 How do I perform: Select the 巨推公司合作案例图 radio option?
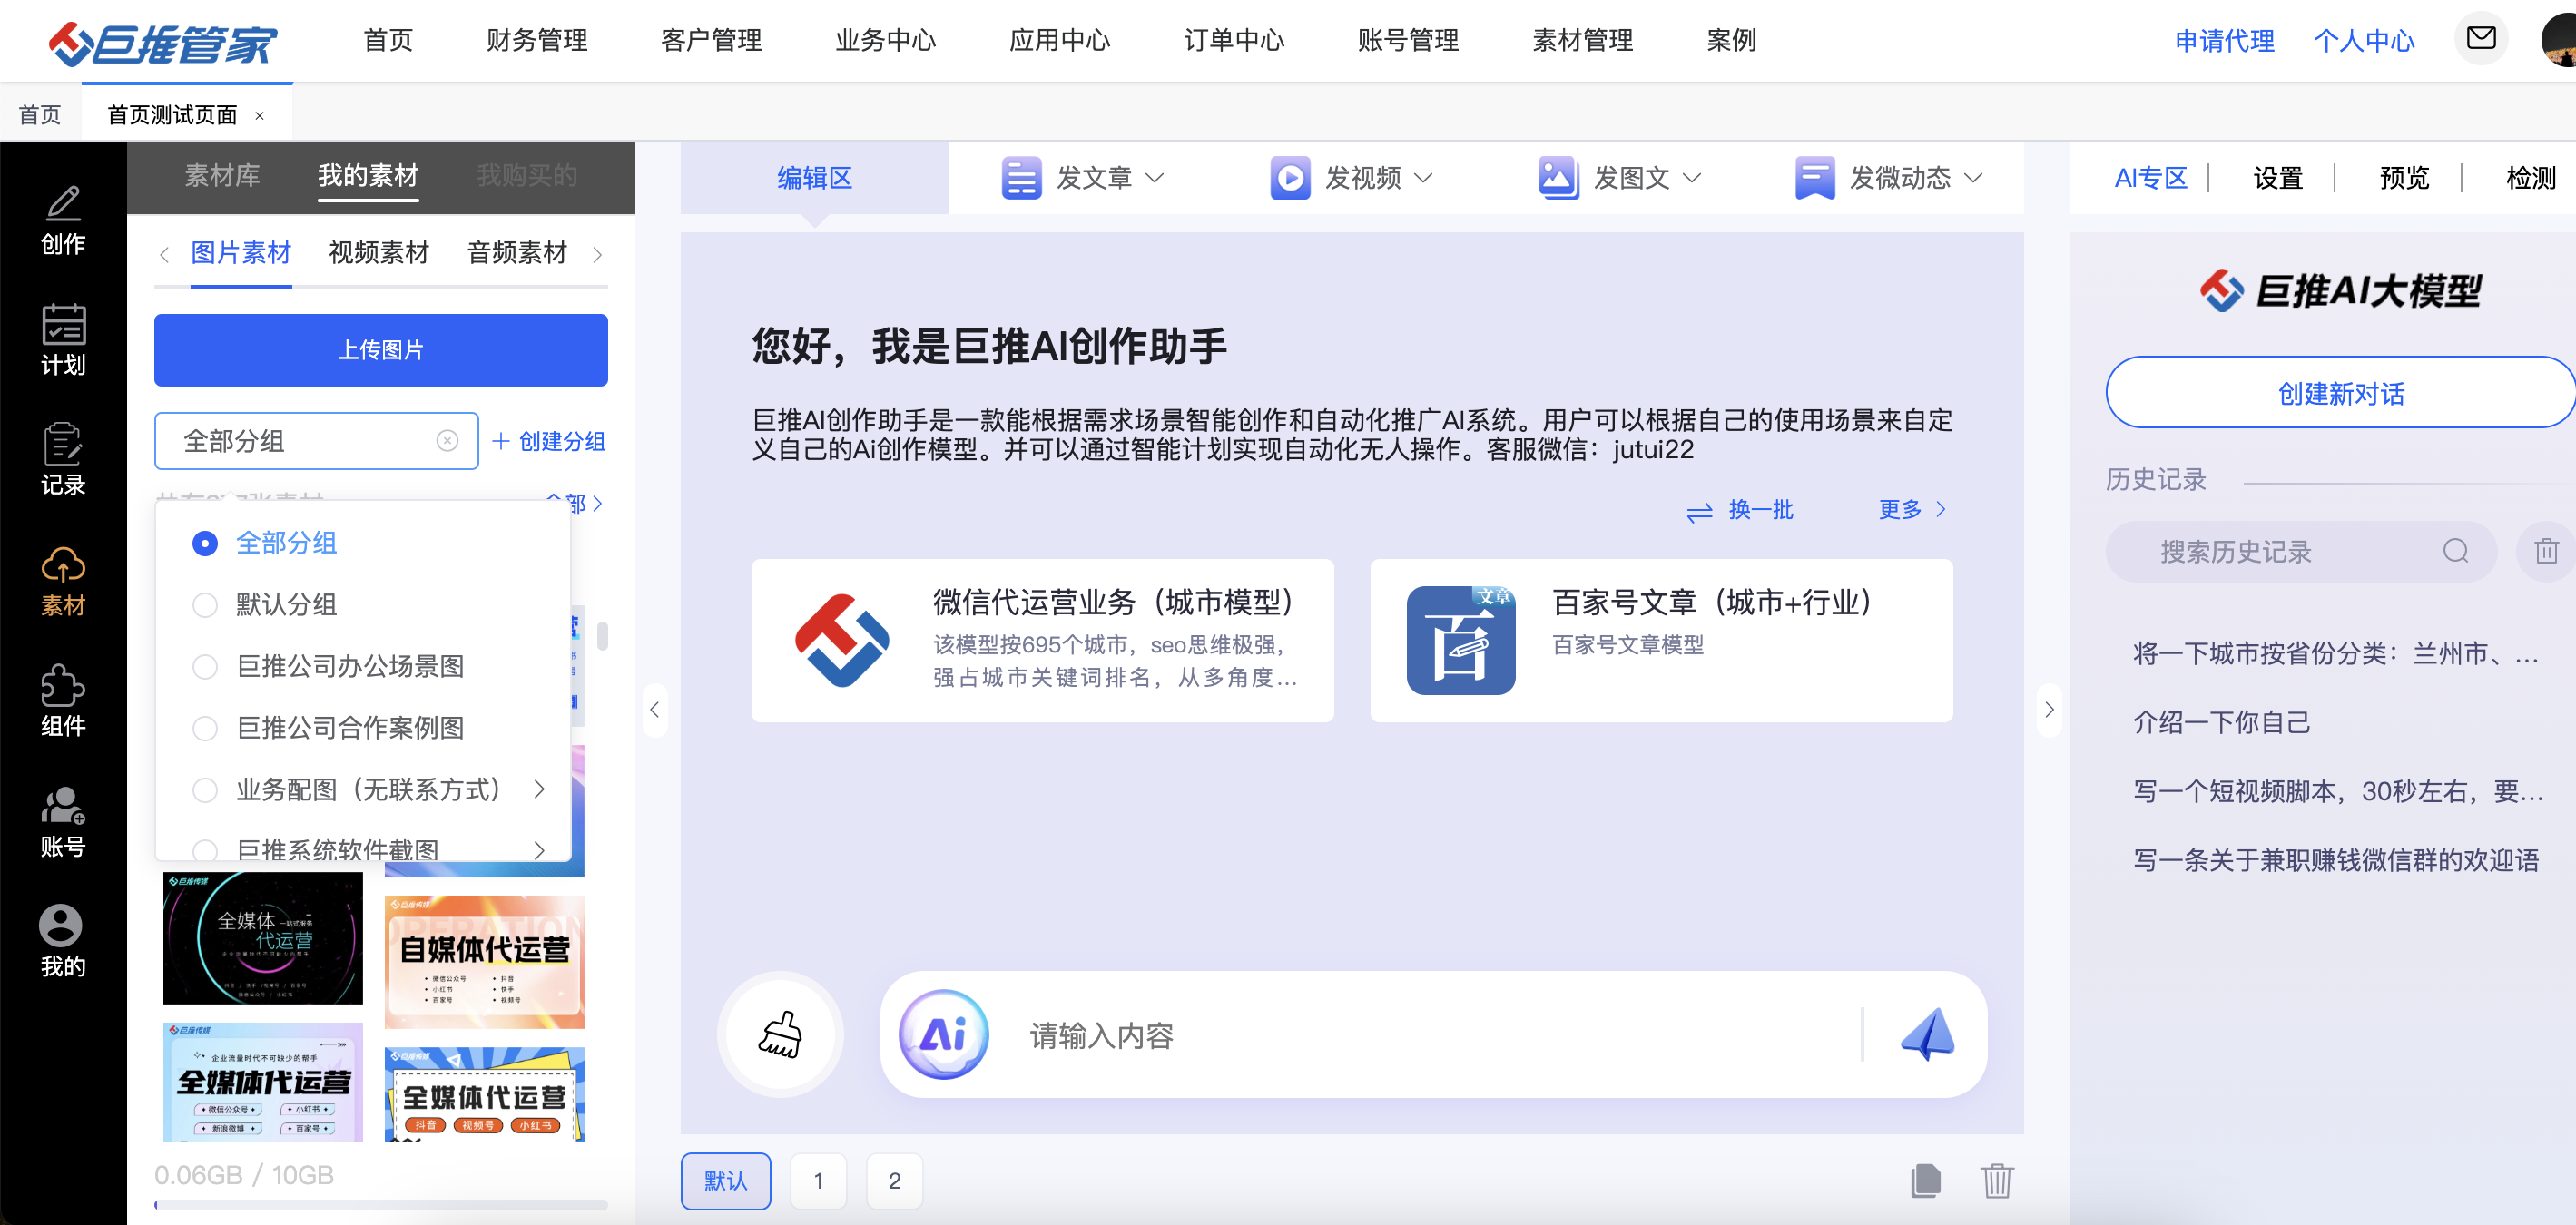(x=205, y=728)
